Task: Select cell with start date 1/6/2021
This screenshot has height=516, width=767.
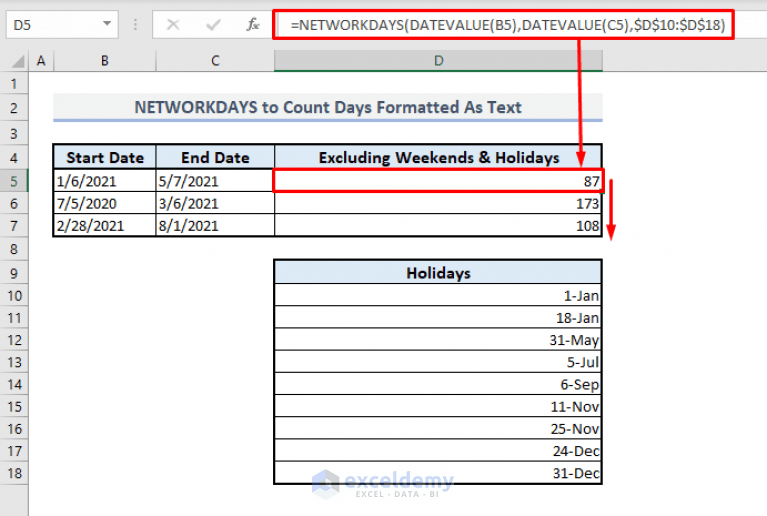Action: [105, 181]
